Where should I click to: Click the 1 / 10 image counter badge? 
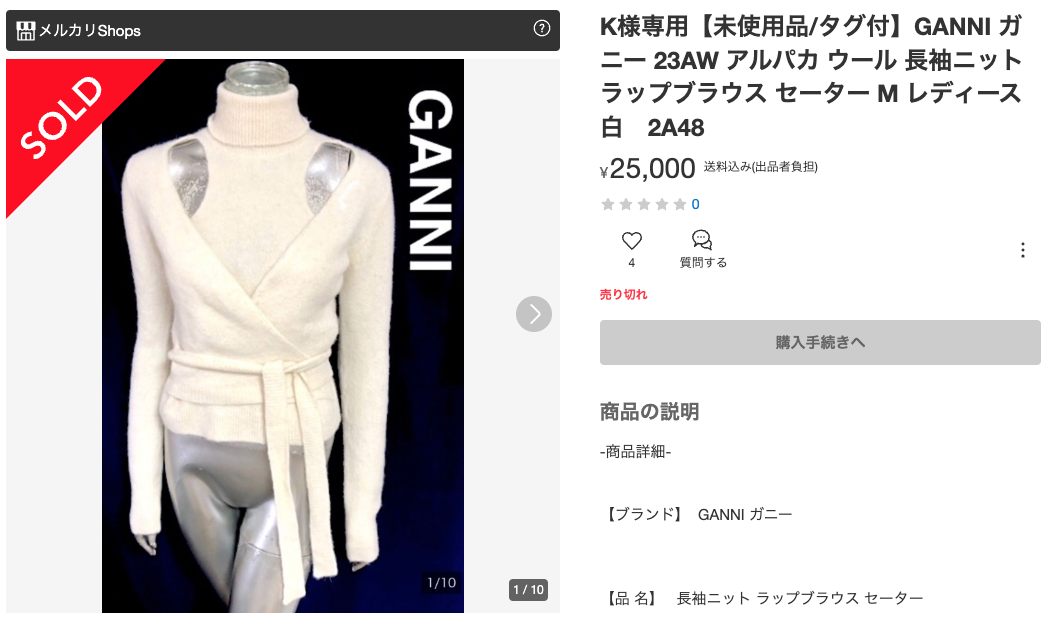(528, 590)
